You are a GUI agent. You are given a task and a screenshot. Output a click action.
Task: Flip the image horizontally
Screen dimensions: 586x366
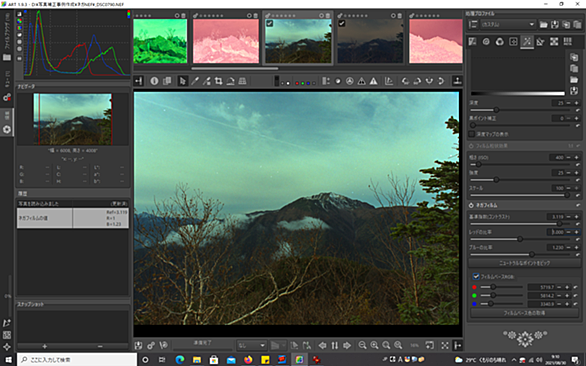[429, 81]
